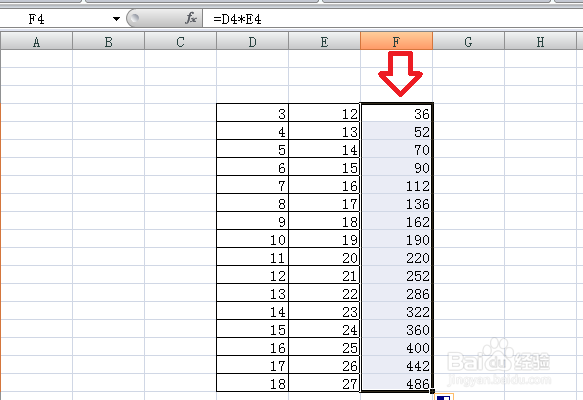The width and height of the screenshot is (583, 400).
Task: Click cell with value 52
Action: (x=396, y=131)
